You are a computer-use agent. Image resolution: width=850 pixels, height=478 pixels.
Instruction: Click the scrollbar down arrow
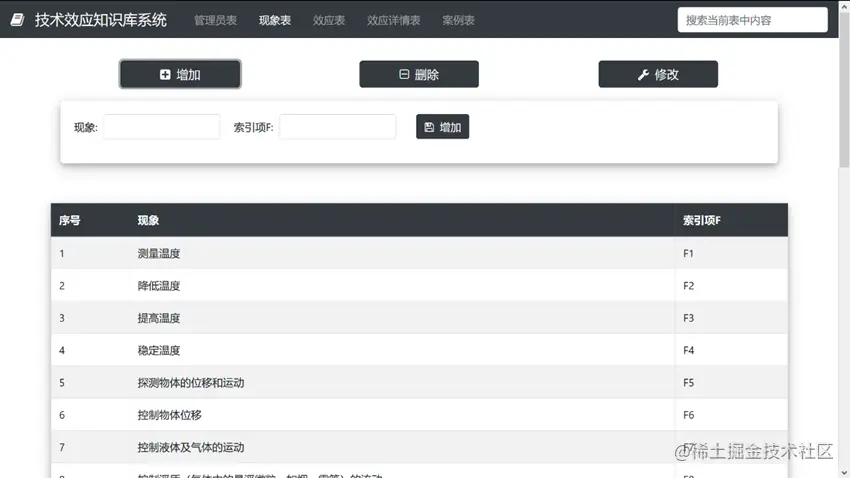click(x=845, y=473)
